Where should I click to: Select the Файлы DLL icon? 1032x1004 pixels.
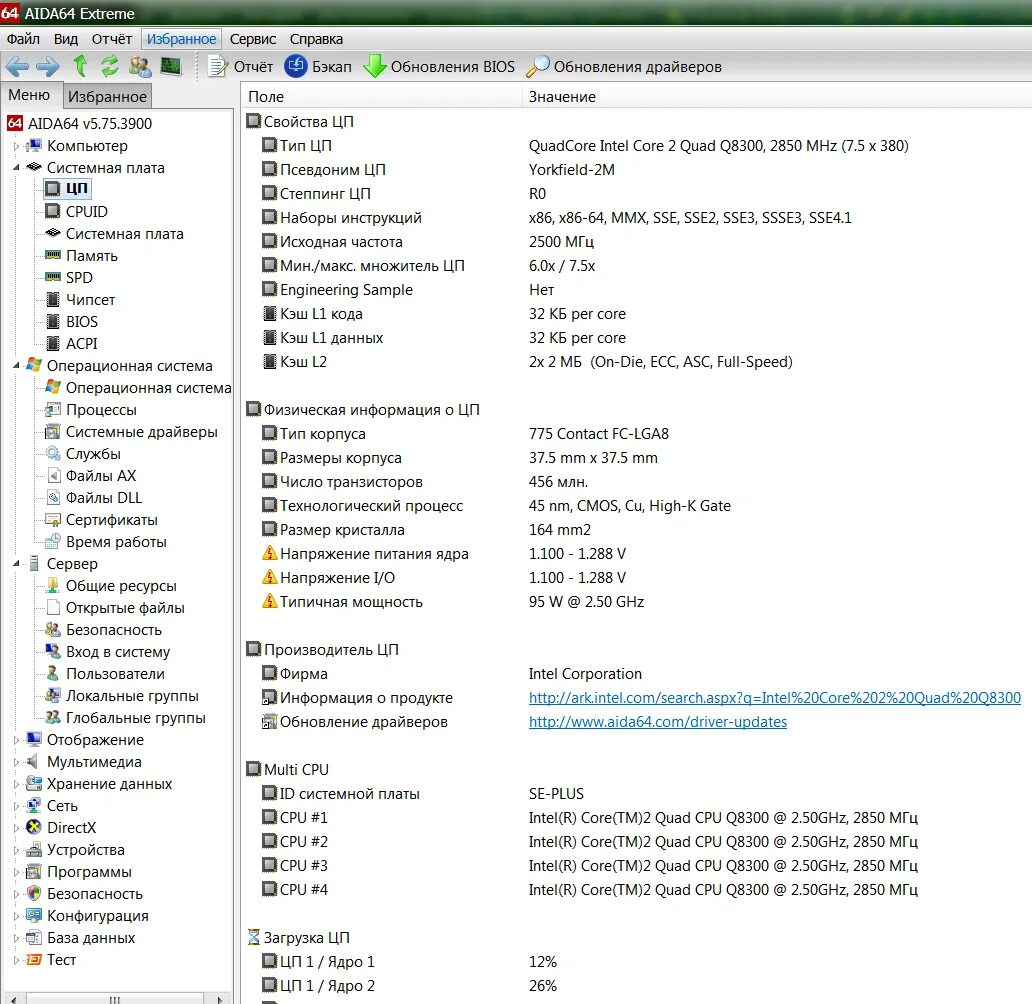pyautogui.click(x=53, y=498)
